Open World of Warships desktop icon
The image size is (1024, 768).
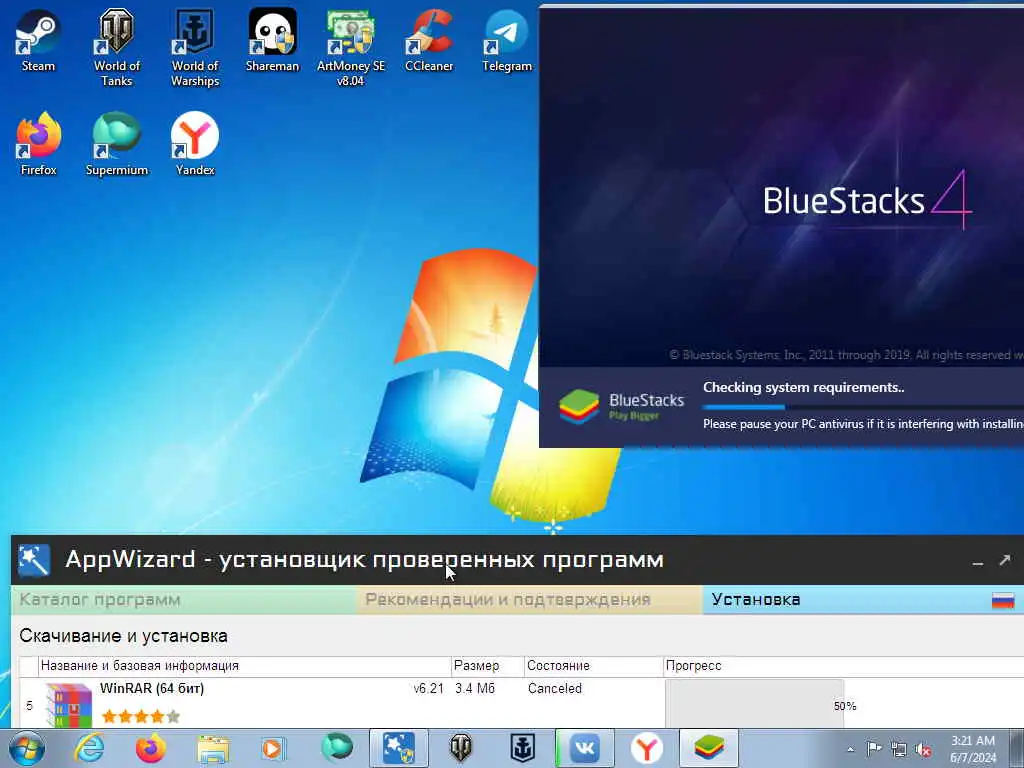click(195, 48)
